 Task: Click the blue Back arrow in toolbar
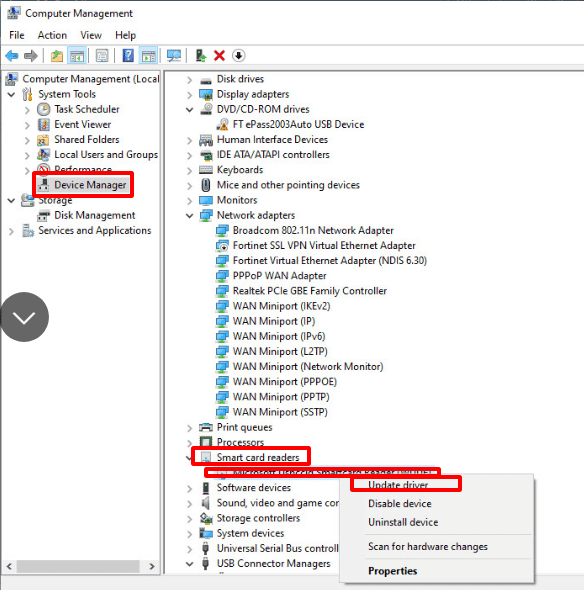click(12, 56)
